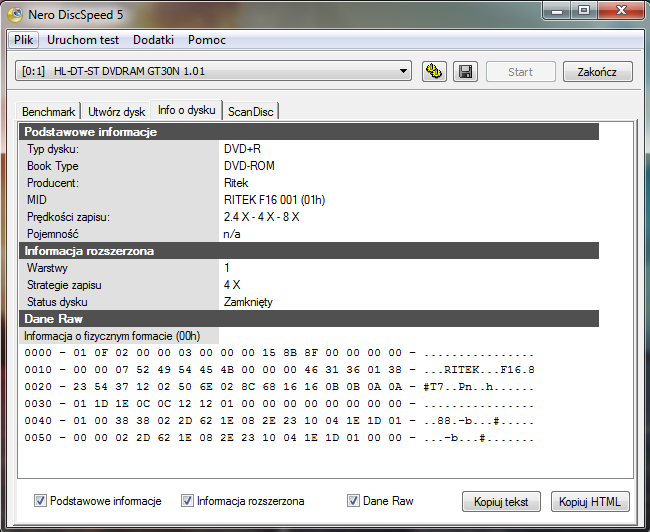The image size is (650, 532).
Task: Click the Zakończ button
Action: point(597,72)
